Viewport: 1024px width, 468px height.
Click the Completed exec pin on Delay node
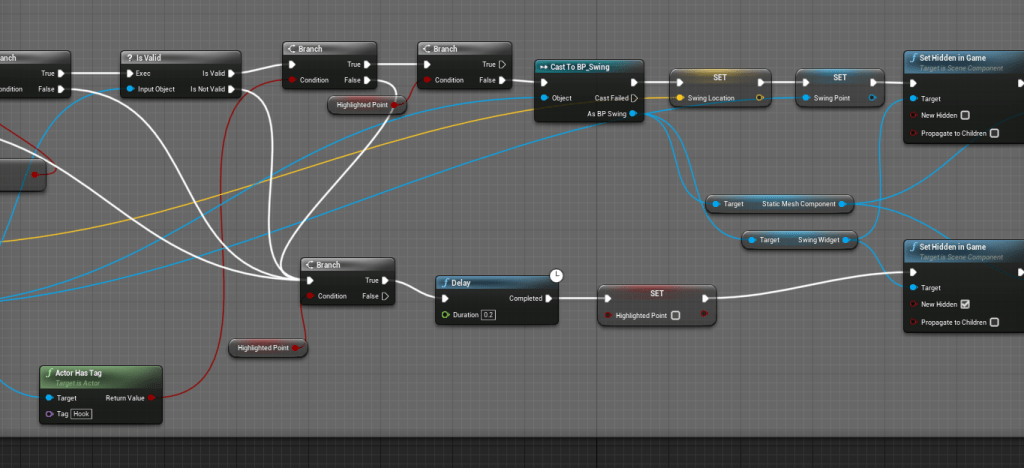550,298
